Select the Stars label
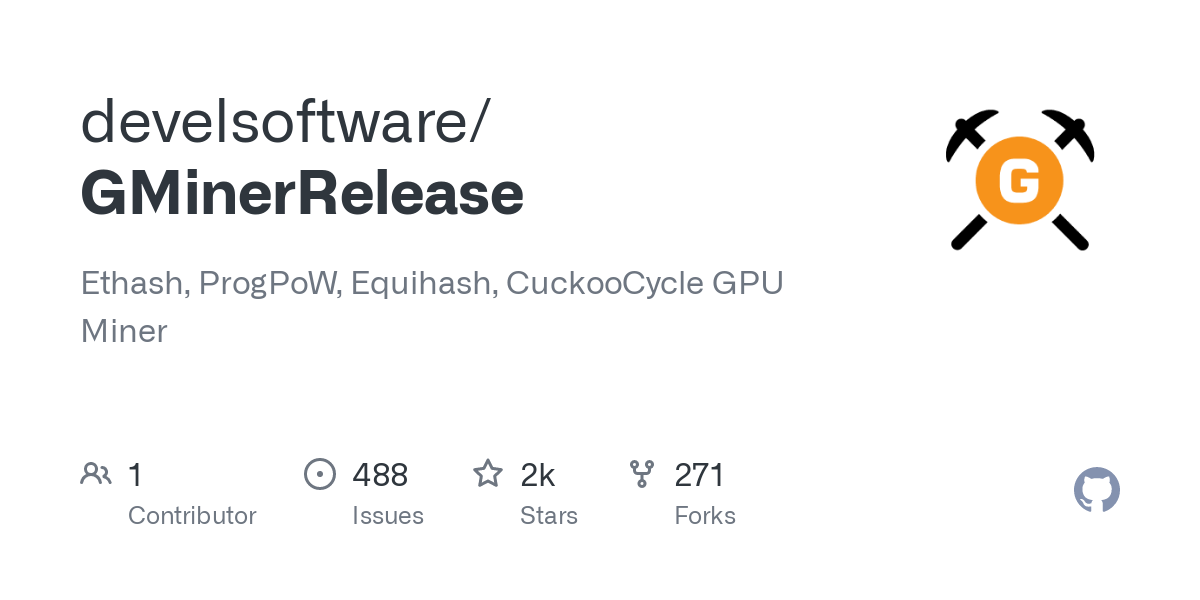The image size is (1200, 600). pos(549,516)
